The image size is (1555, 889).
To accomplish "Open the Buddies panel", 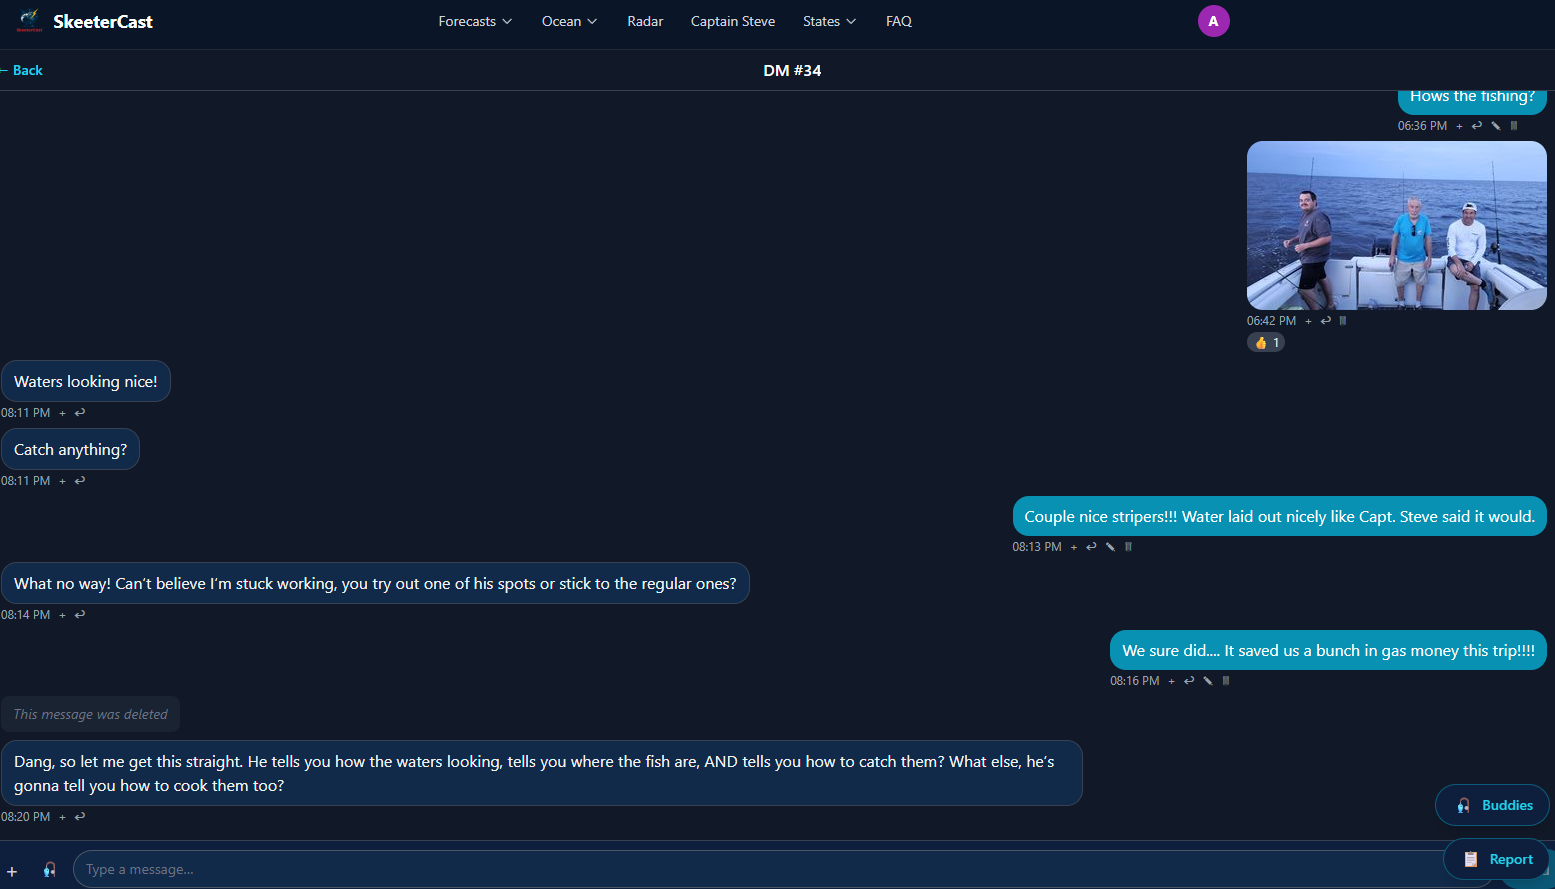I will (1492, 805).
